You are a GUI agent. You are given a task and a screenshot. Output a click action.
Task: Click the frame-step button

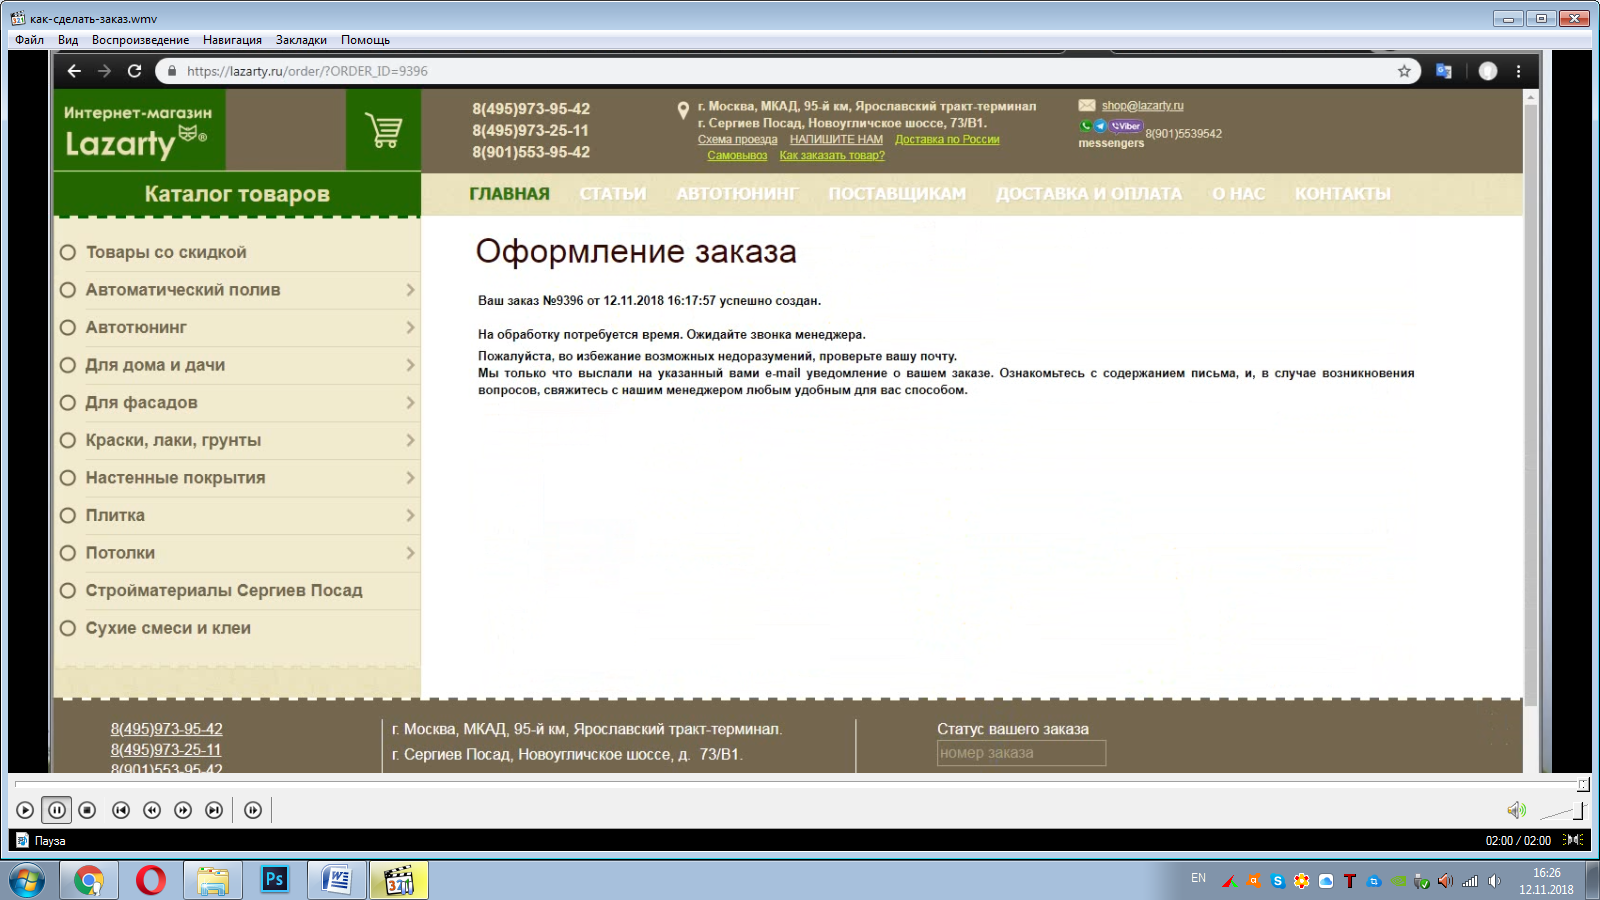pos(253,810)
